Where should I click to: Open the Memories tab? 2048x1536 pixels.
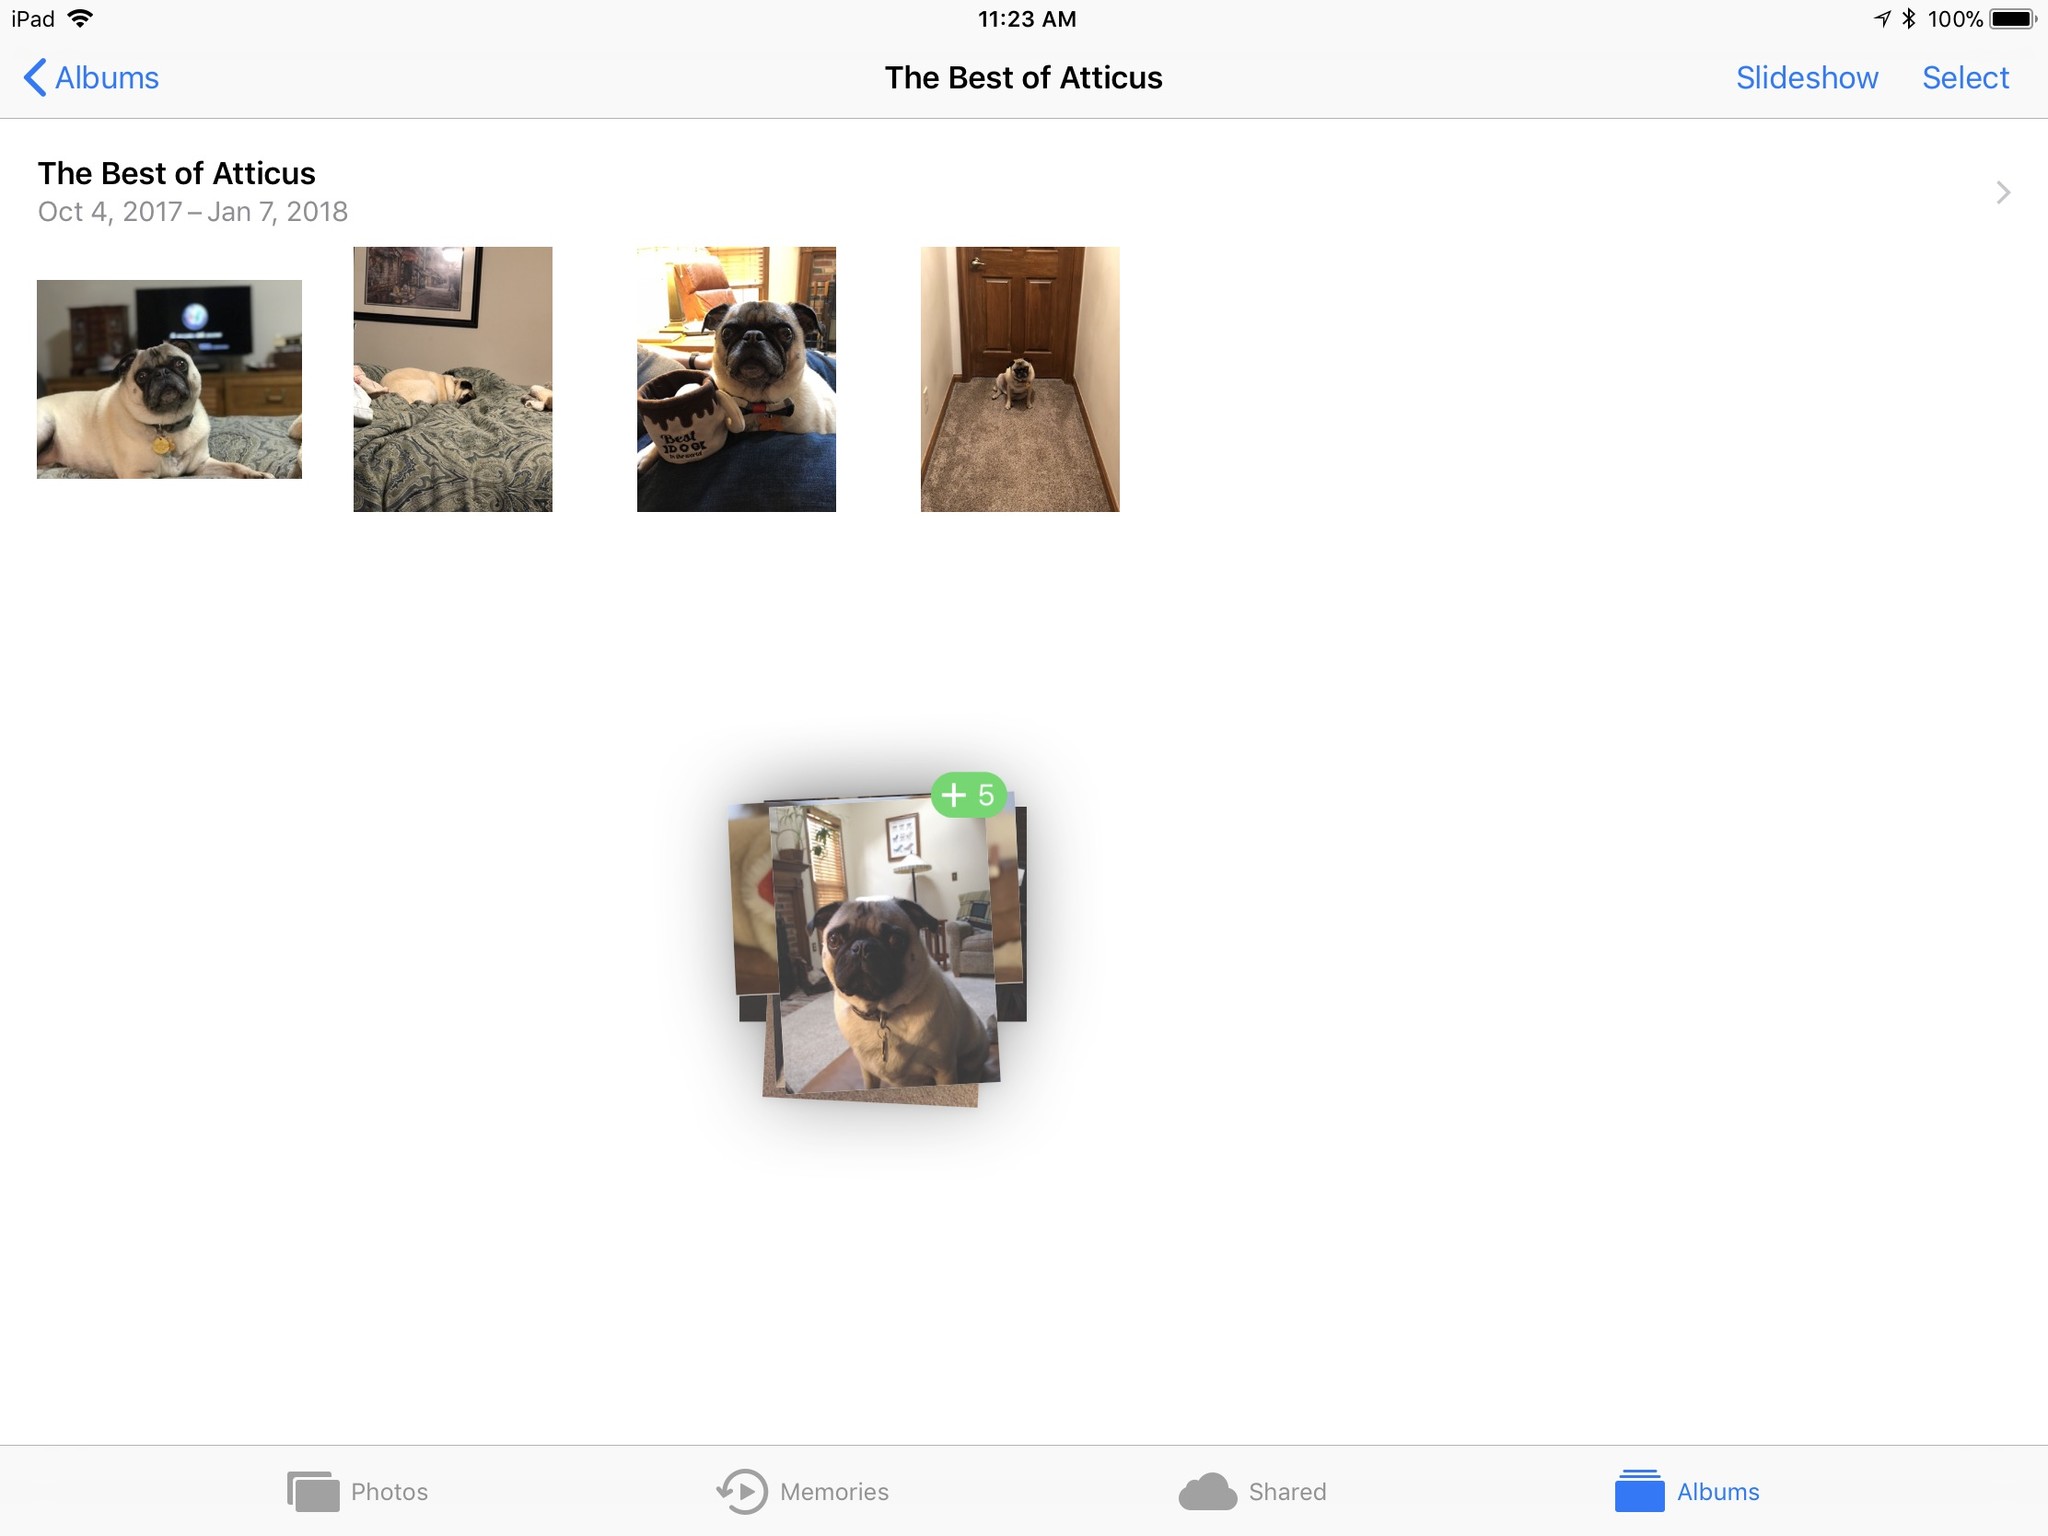803,1491
